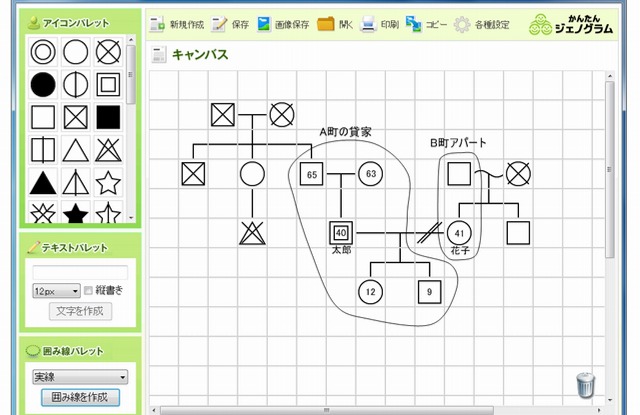The height and width of the screenshot is (415, 640).
Task: Choose the double square palette icon
Action: pyautogui.click(x=108, y=86)
